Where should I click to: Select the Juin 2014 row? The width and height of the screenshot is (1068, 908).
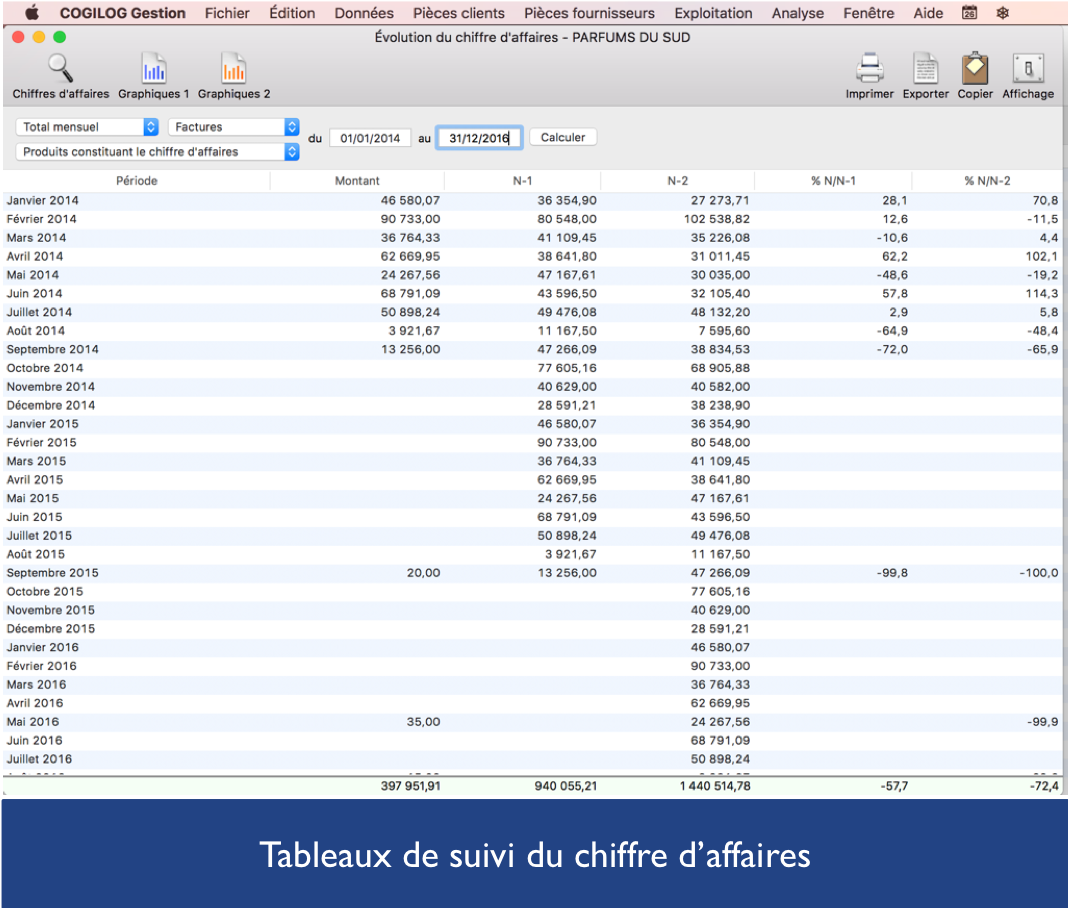[x=532, y=294]
